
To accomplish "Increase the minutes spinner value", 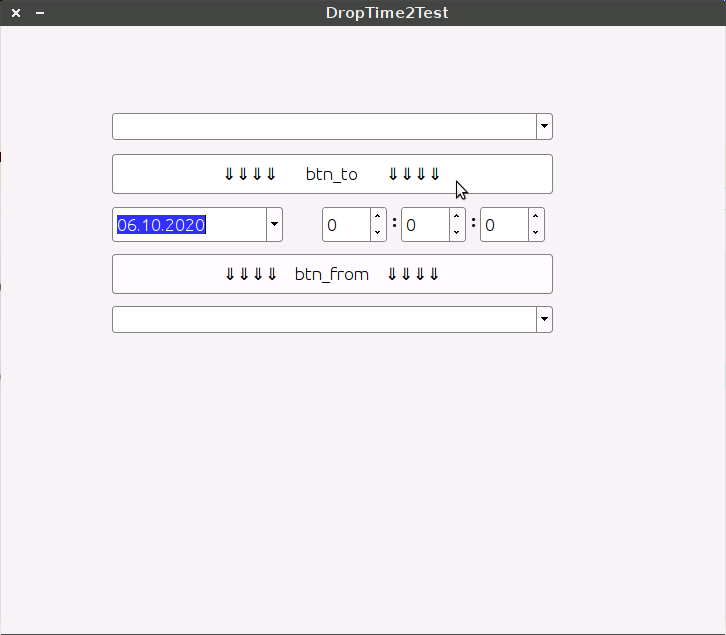I will 457,217.
